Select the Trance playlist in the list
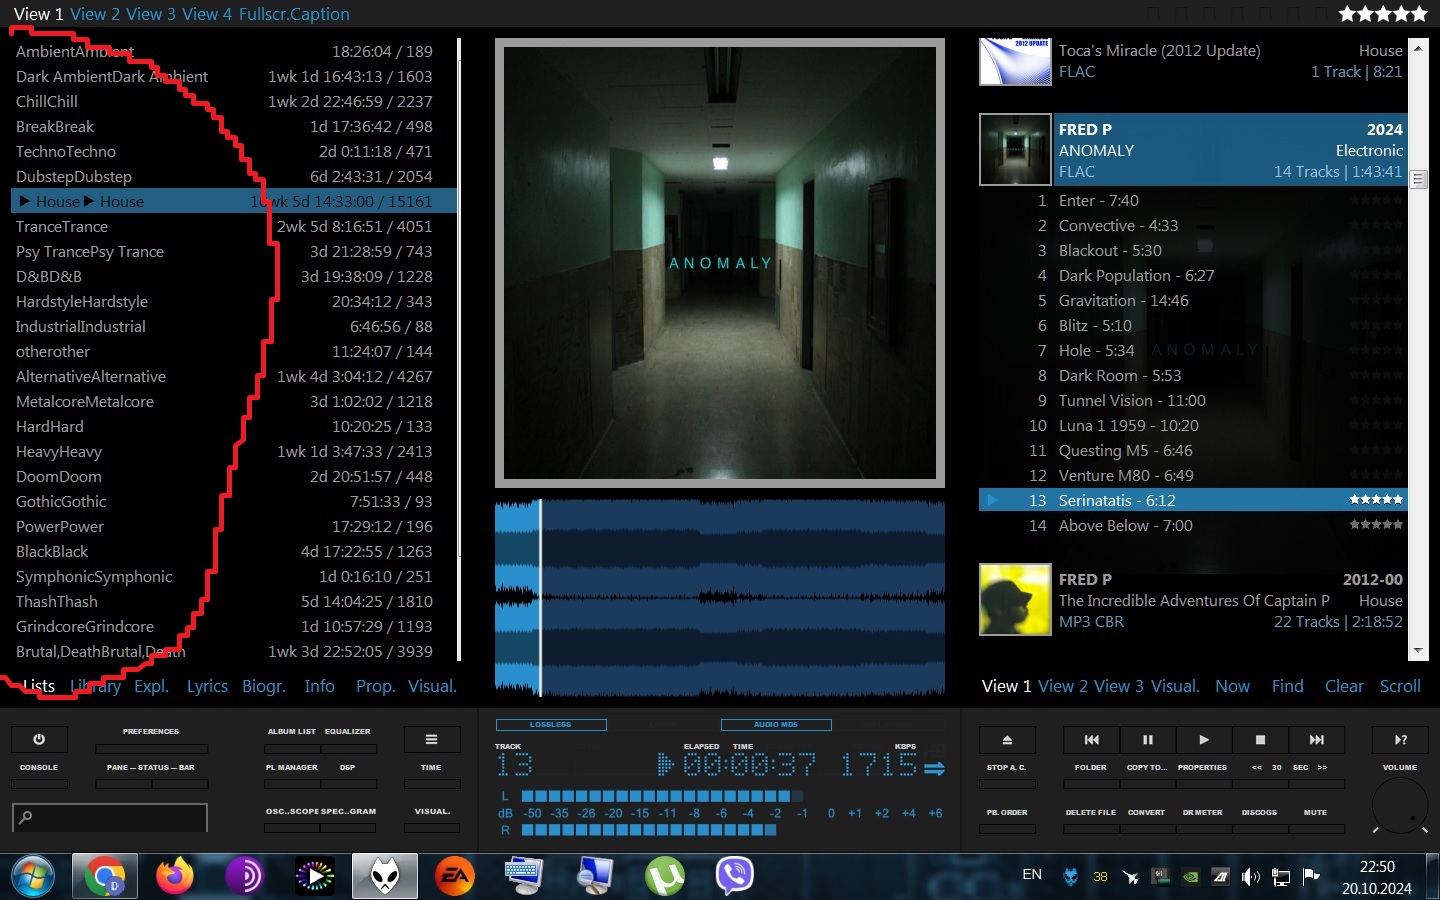 pos(62,227)
